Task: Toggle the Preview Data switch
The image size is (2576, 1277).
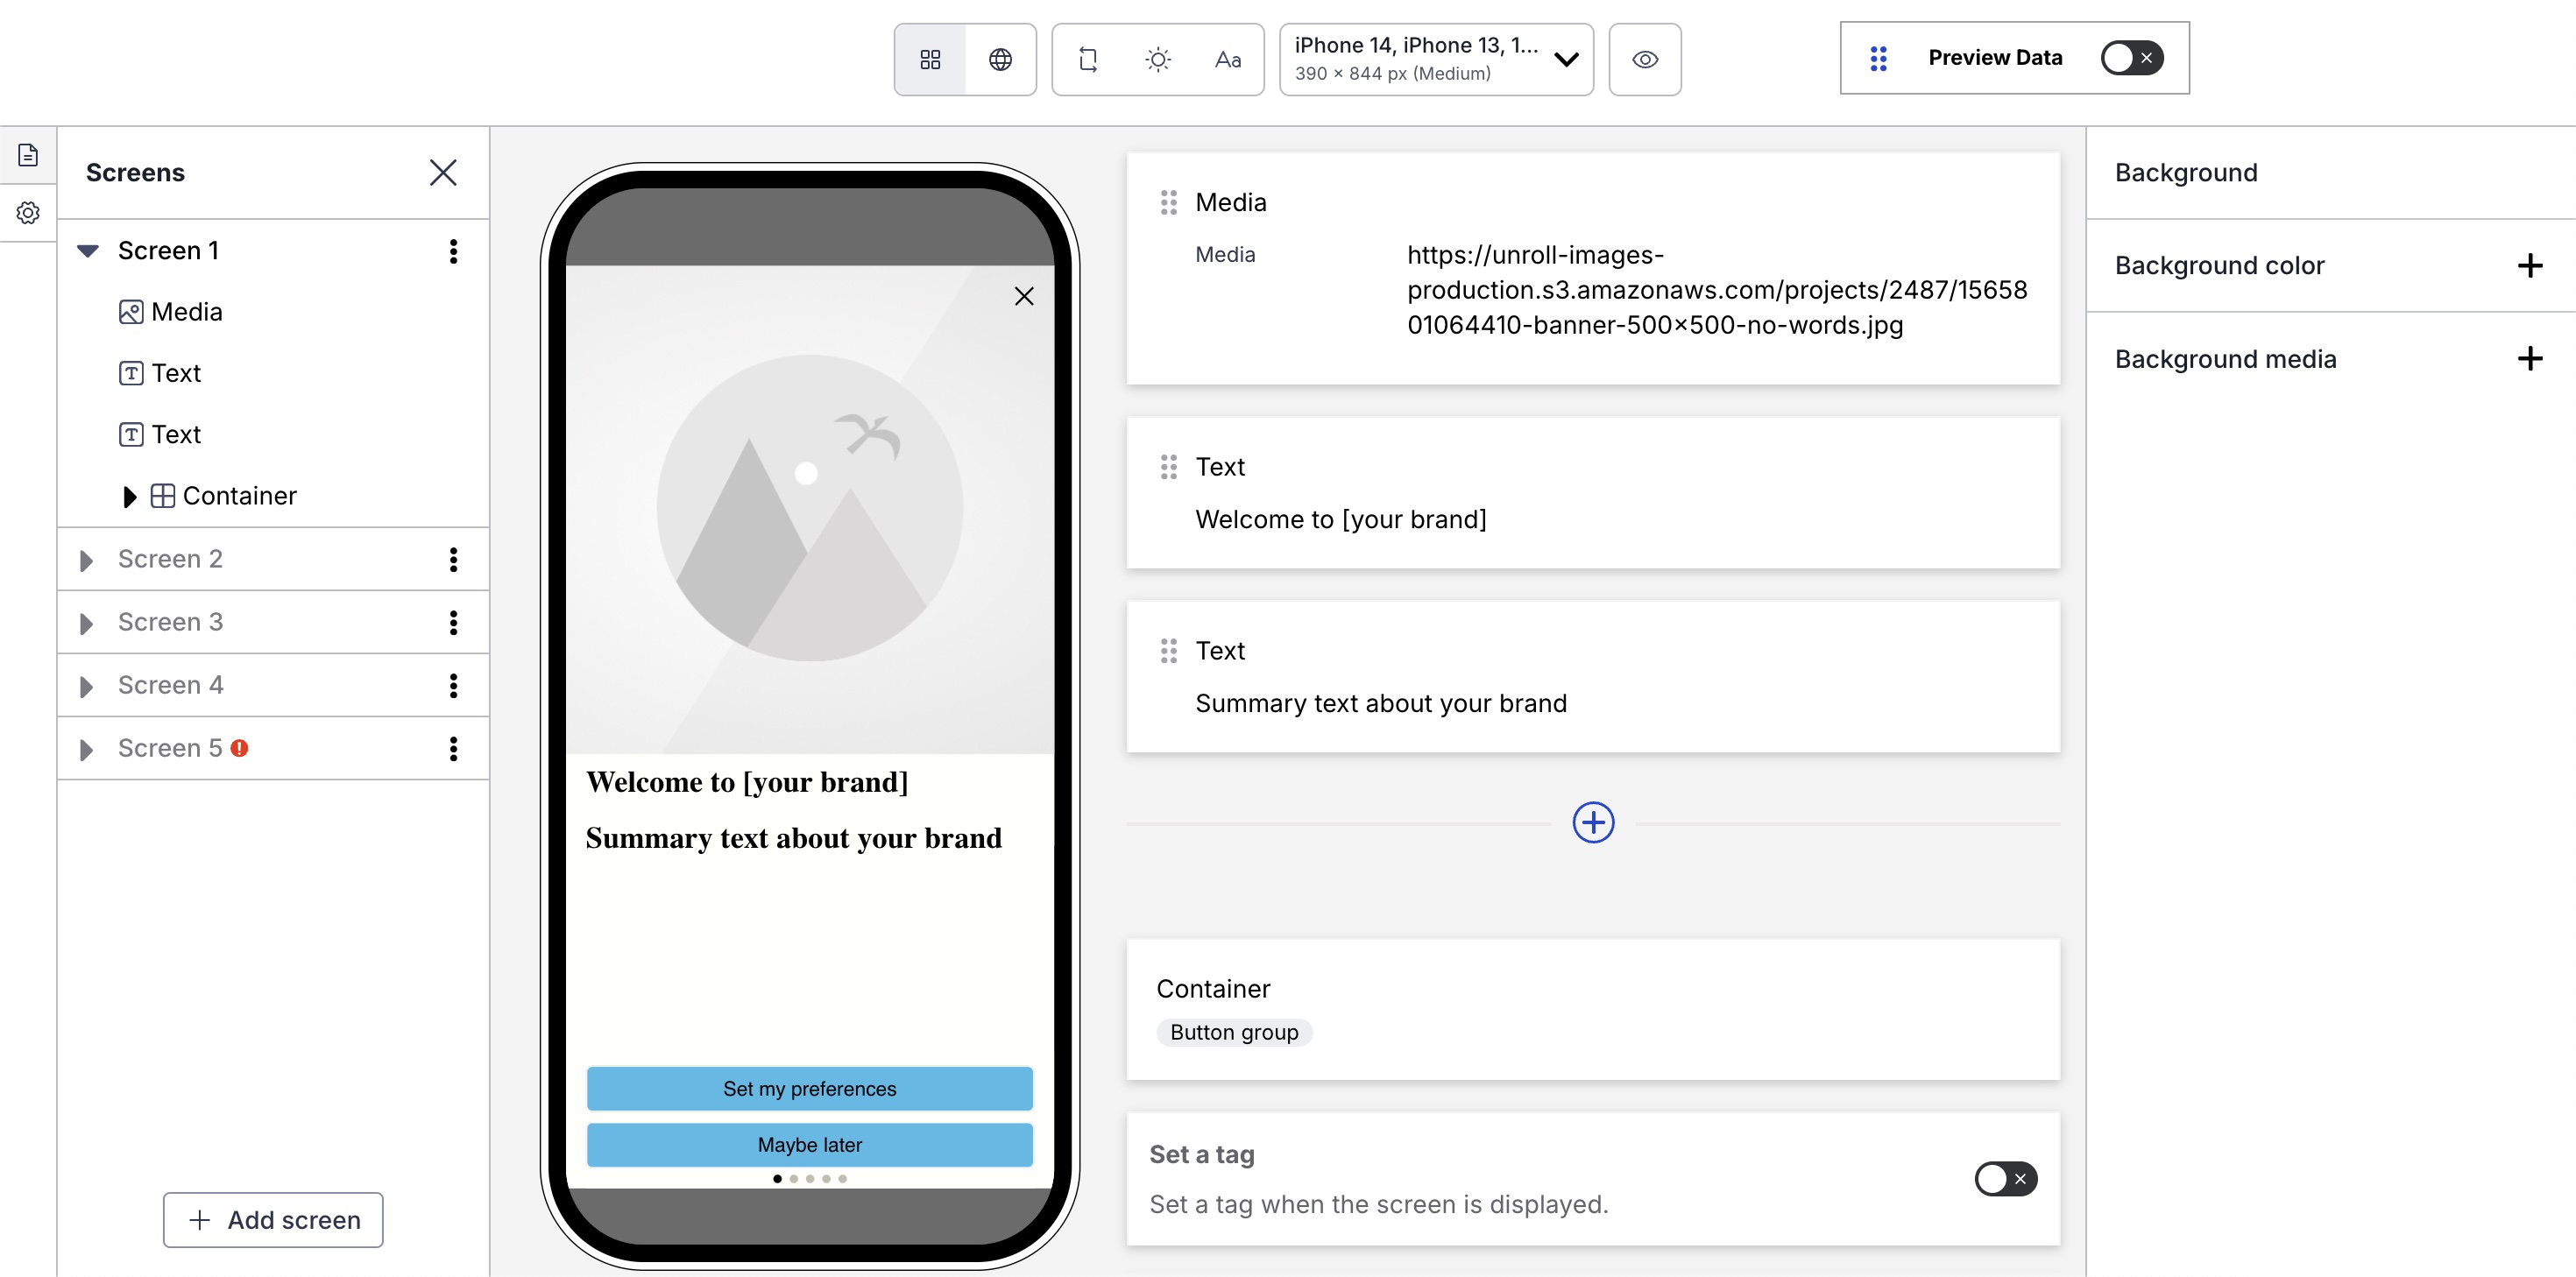Action: point(2132,58)
